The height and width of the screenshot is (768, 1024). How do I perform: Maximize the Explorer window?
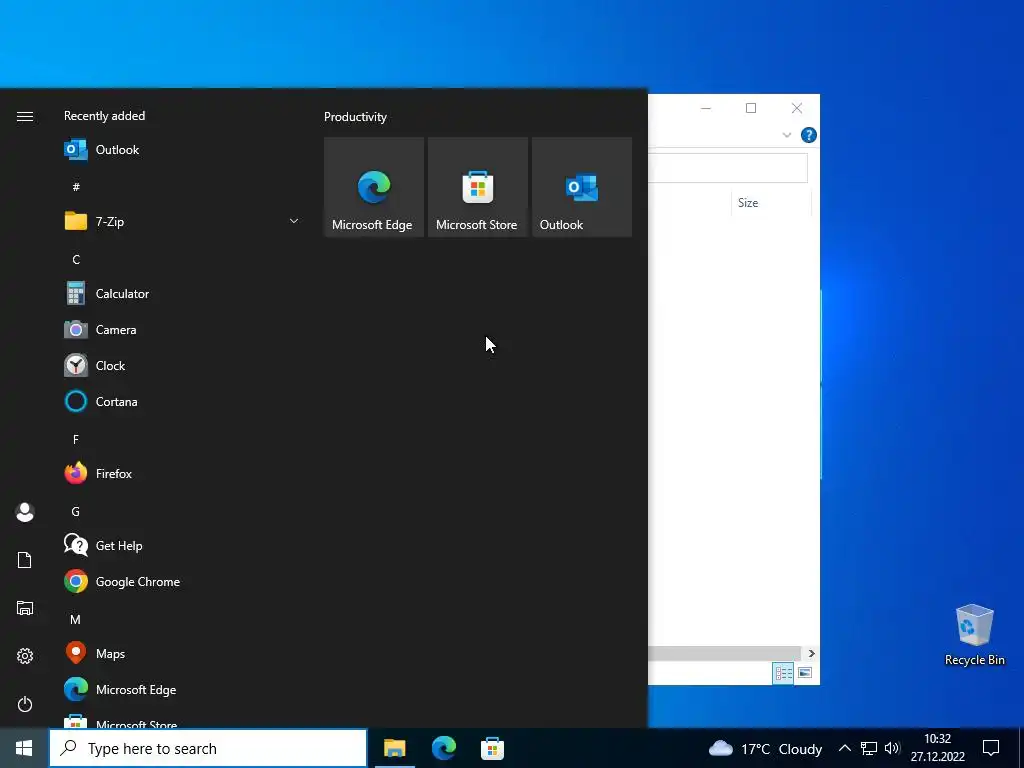click(751, 108)
